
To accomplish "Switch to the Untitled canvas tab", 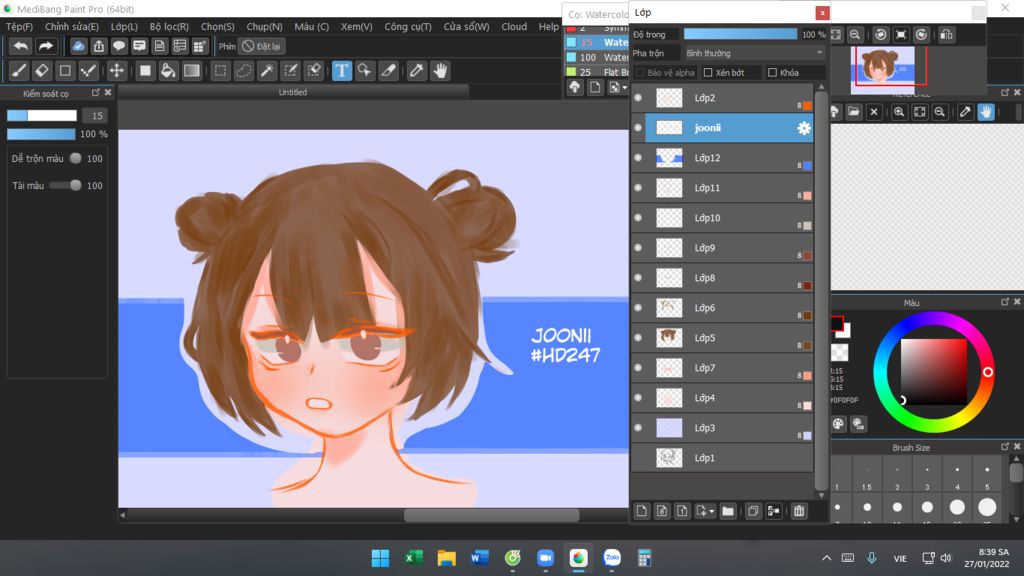I will [x=293, y=93].
